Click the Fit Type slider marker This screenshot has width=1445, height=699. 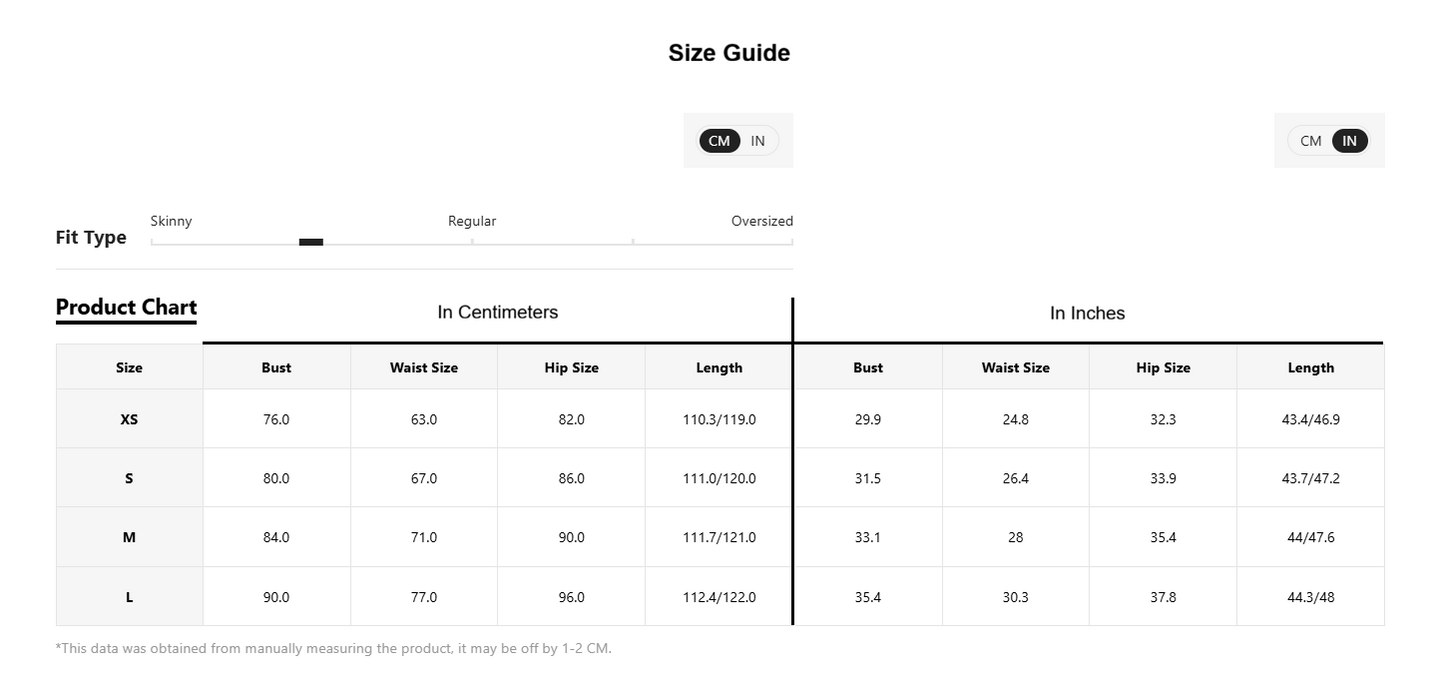coord(311,242)
